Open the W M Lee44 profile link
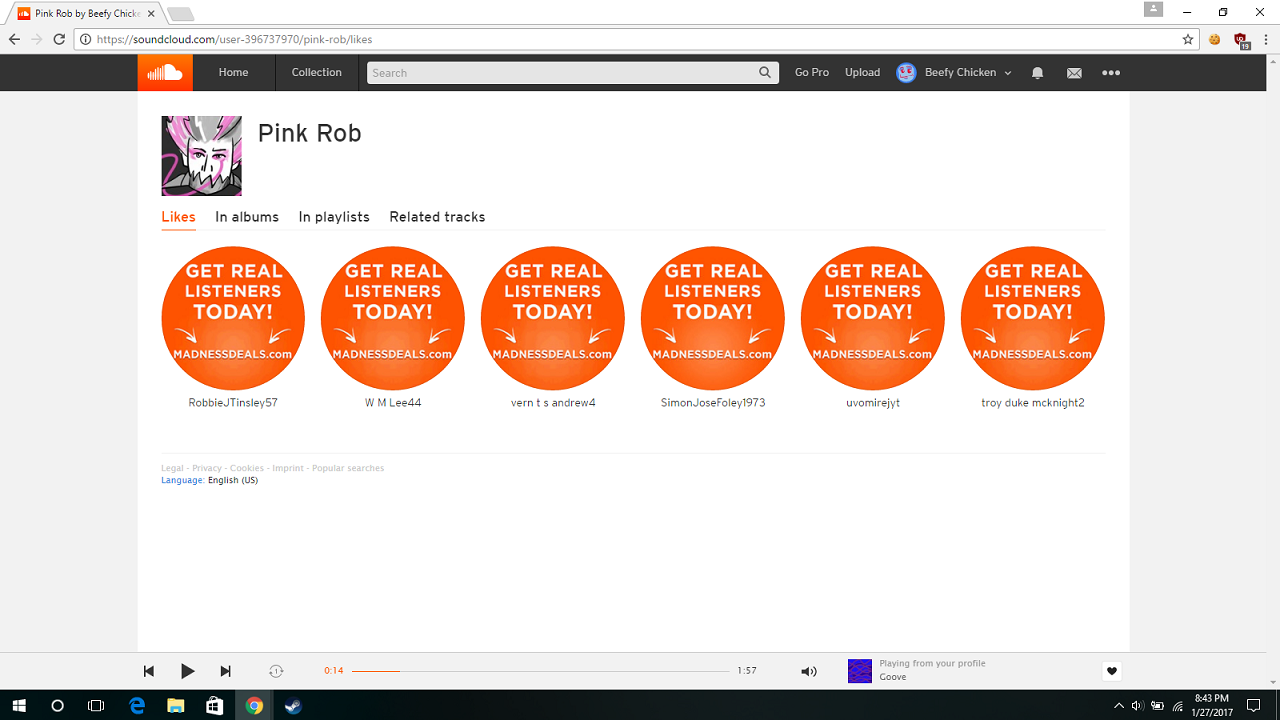The height and width of the screenshot is (720, 1280). [393, 403]
